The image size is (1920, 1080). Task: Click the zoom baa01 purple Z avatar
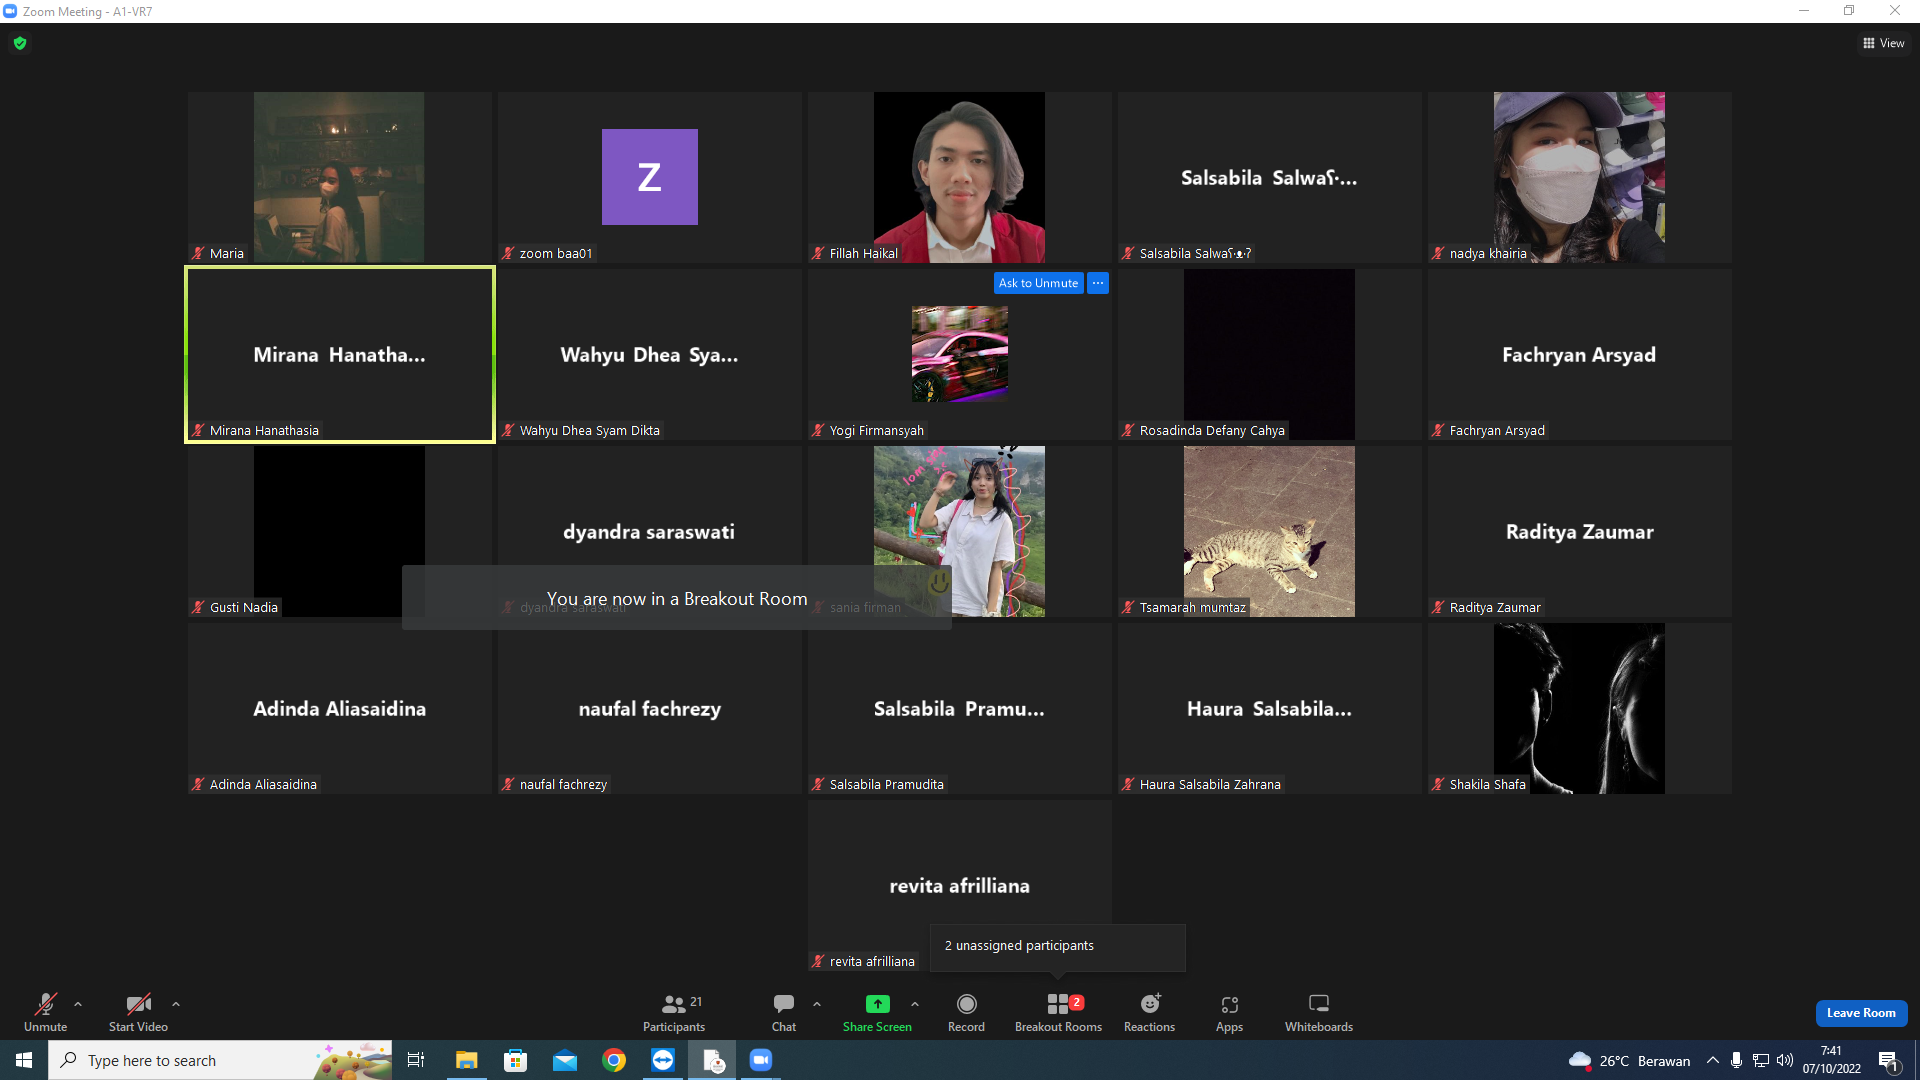click(649, 177)
